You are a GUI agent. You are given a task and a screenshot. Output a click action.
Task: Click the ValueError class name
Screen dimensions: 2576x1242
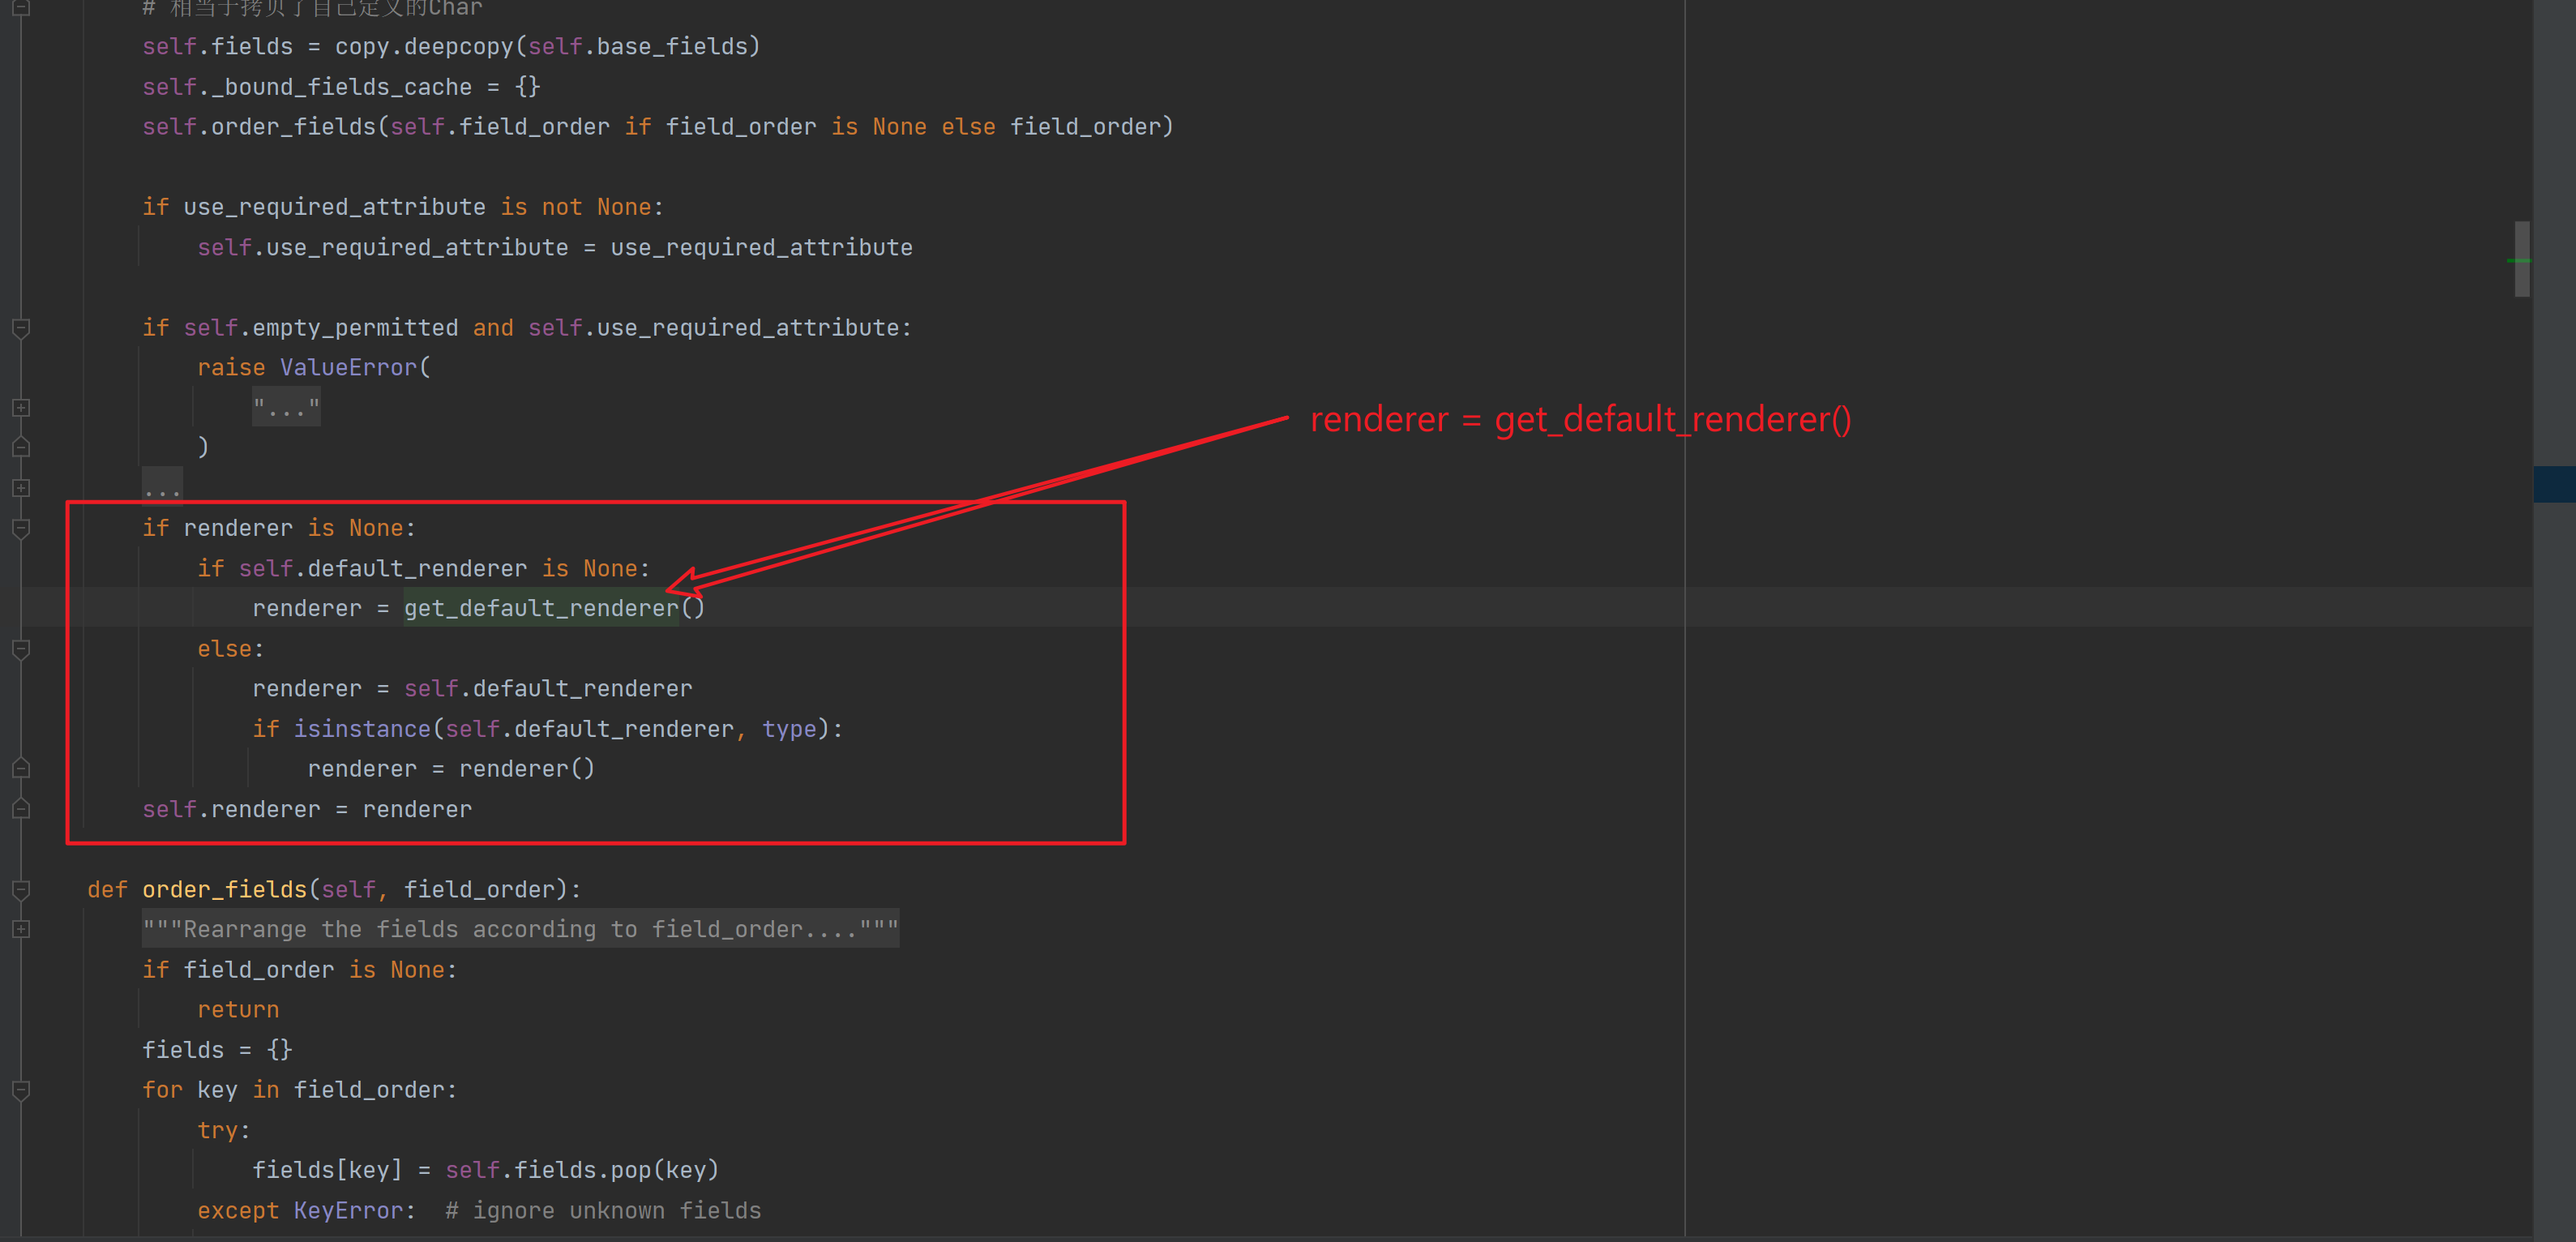coord(348,368)
